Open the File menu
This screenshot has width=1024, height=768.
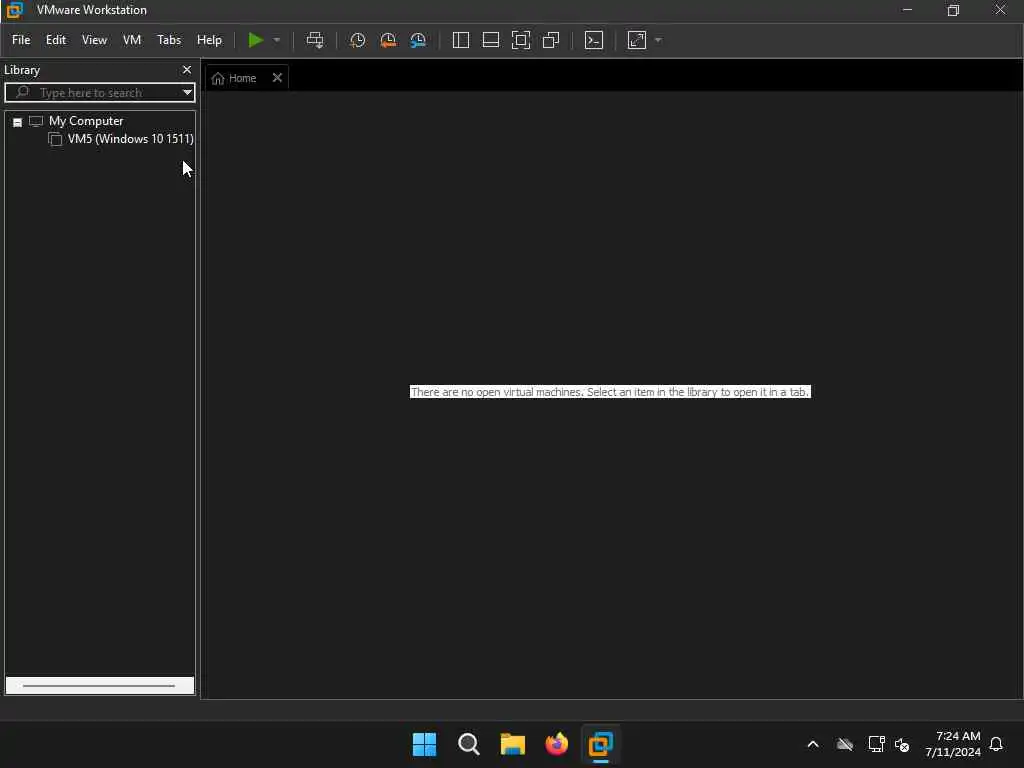click(x=21, y=40)
